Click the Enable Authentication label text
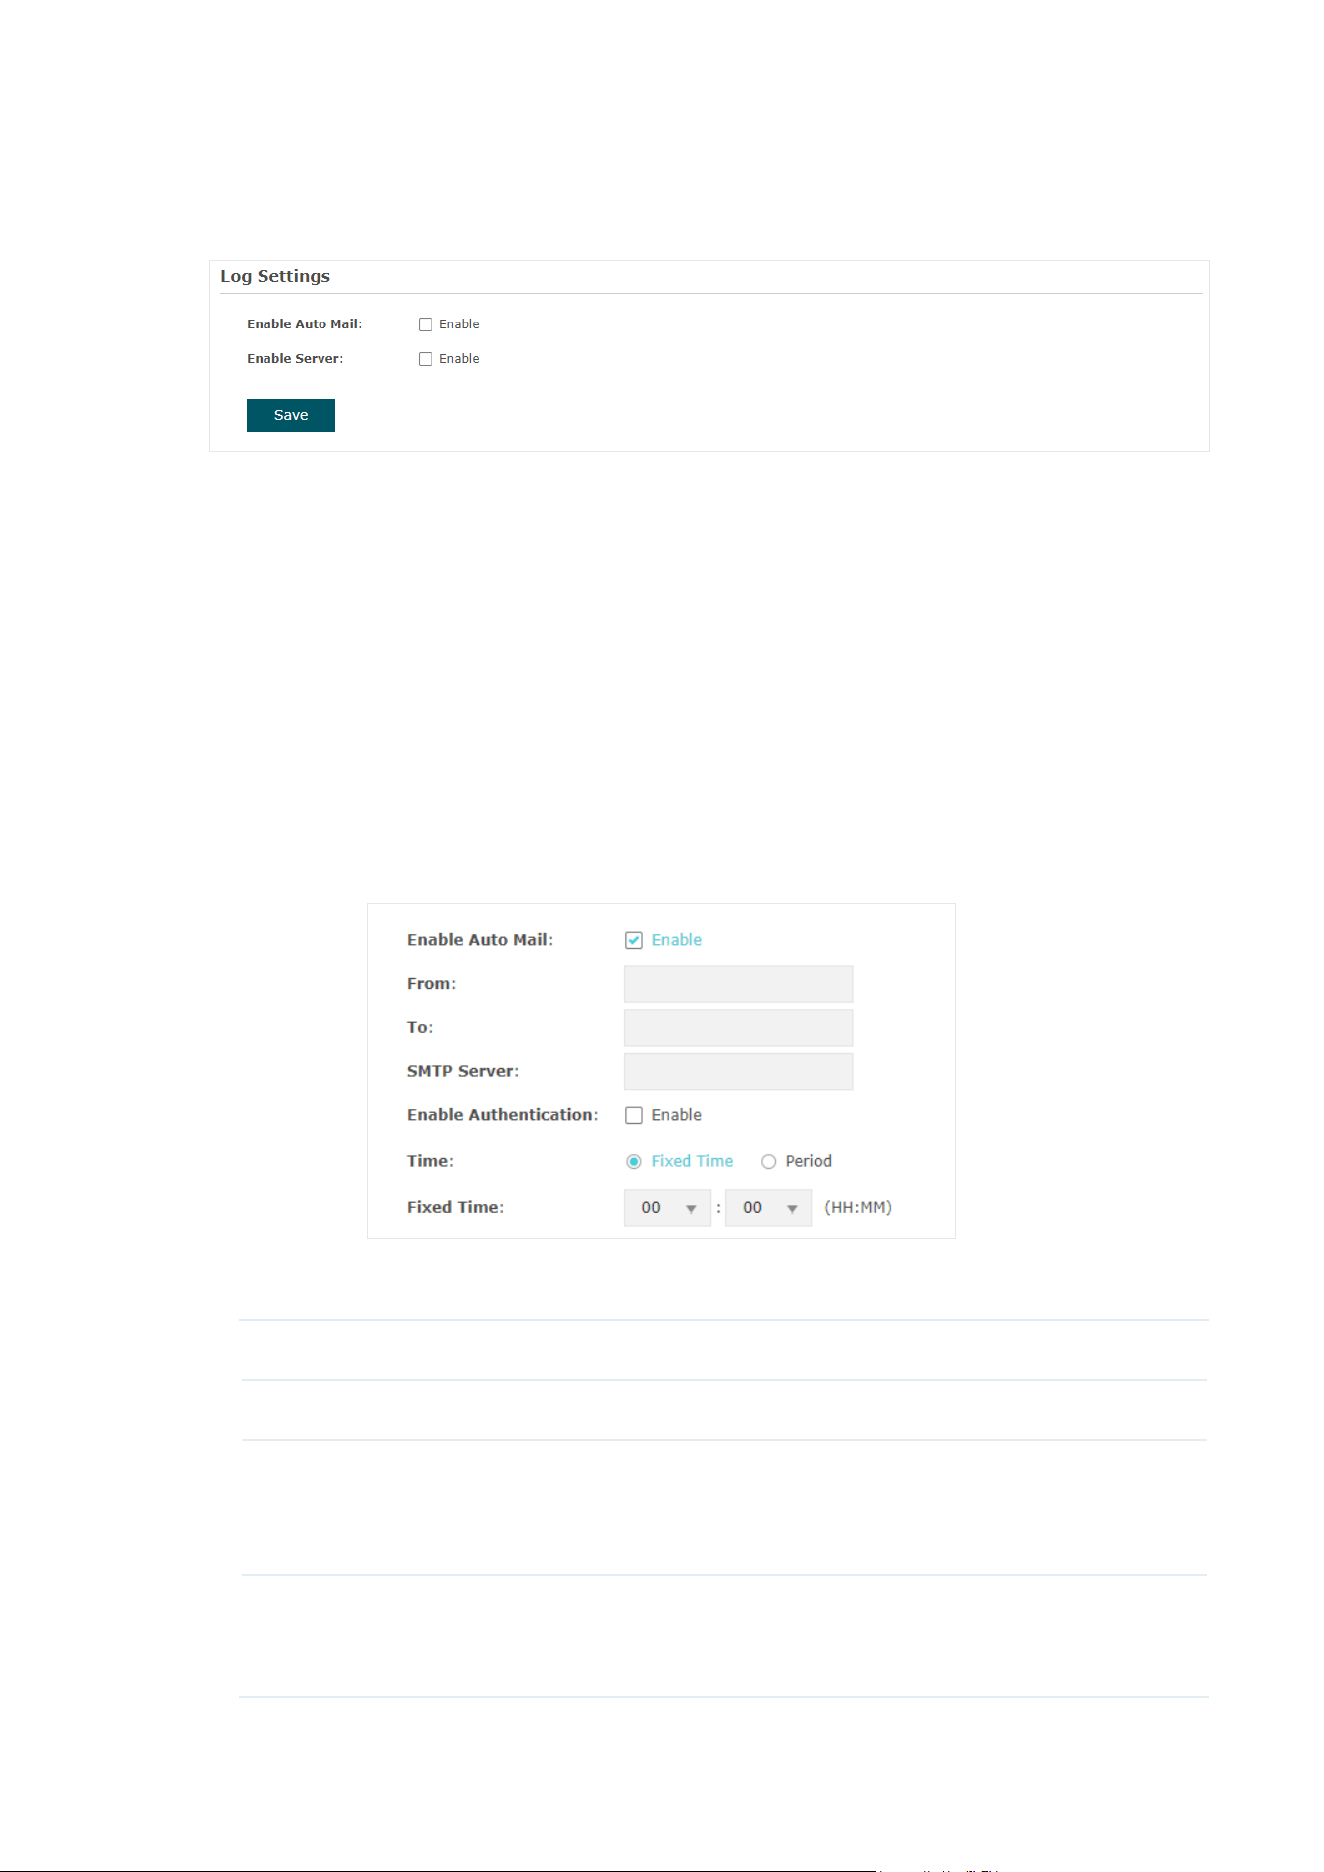The image size is (1324, 1872). point(502,1115)
